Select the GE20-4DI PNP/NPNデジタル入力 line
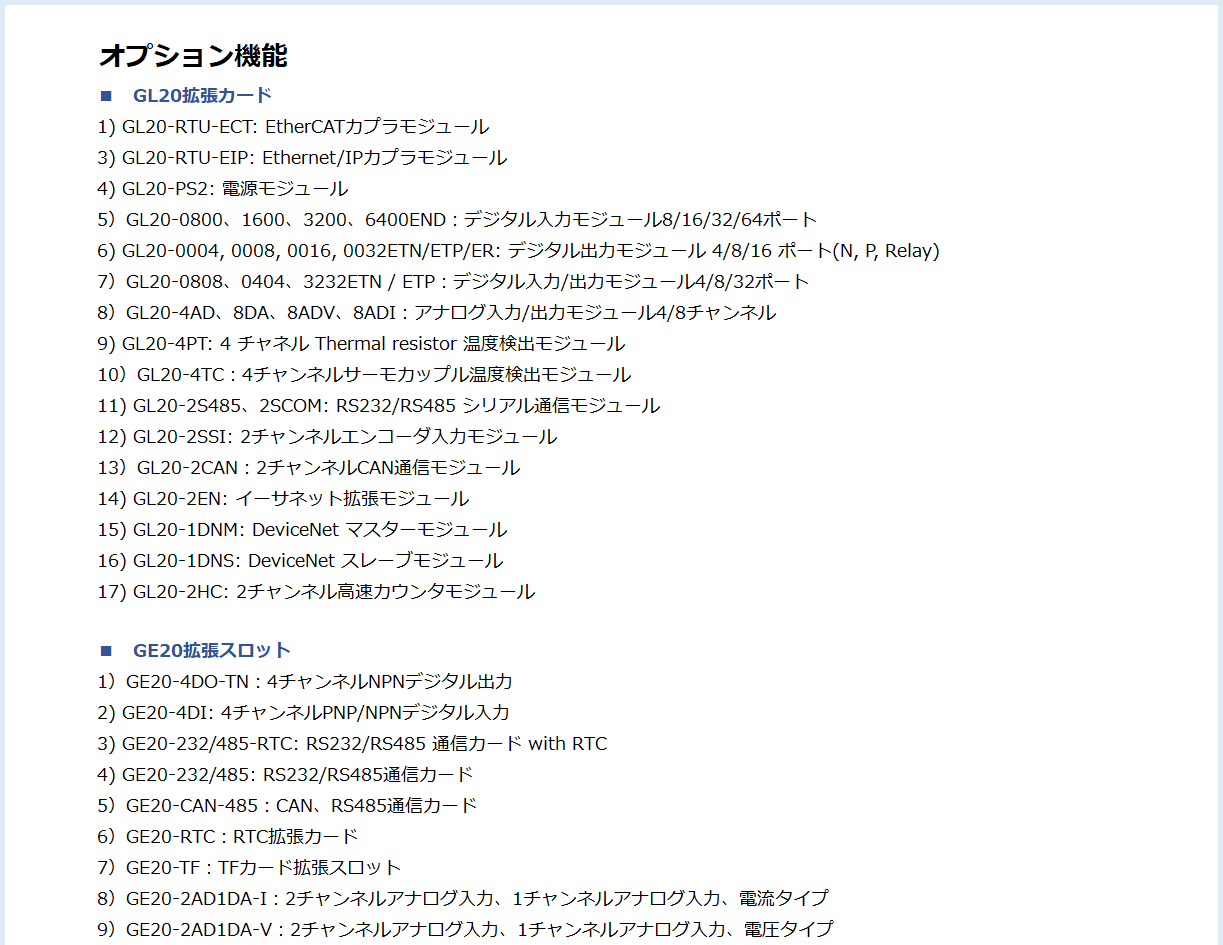The image size is (1223, 945). click(303, 713)
